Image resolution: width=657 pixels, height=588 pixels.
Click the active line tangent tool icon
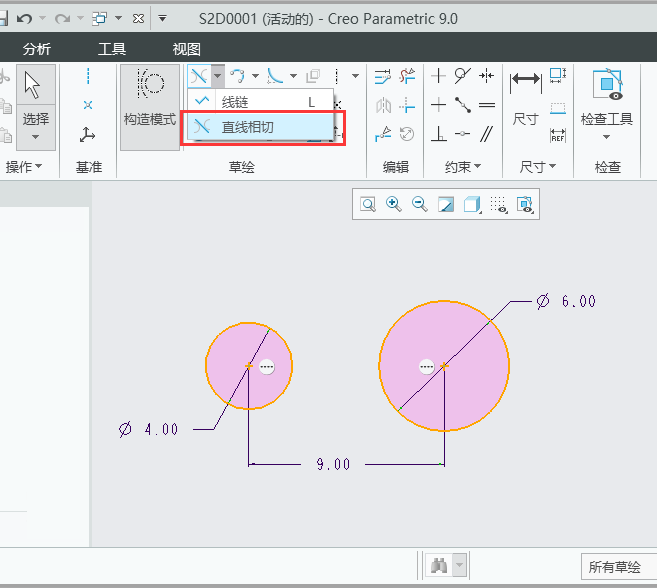coord(199,76)
